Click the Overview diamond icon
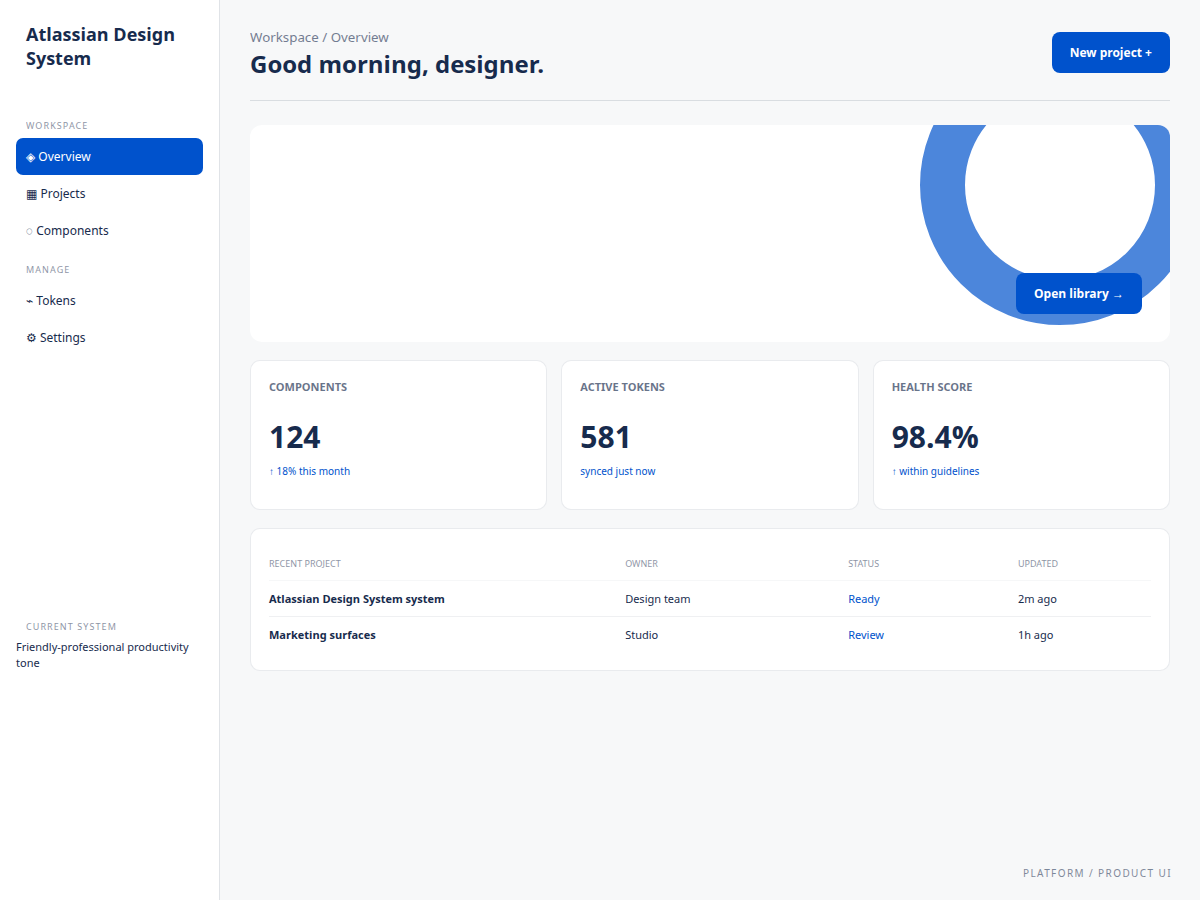1200x900 pixels. 31,157
